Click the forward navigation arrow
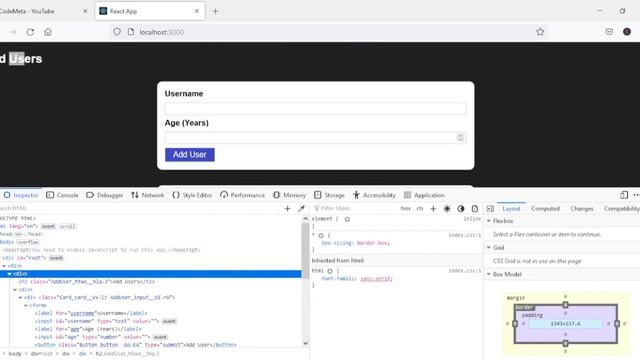 [13, 32]
